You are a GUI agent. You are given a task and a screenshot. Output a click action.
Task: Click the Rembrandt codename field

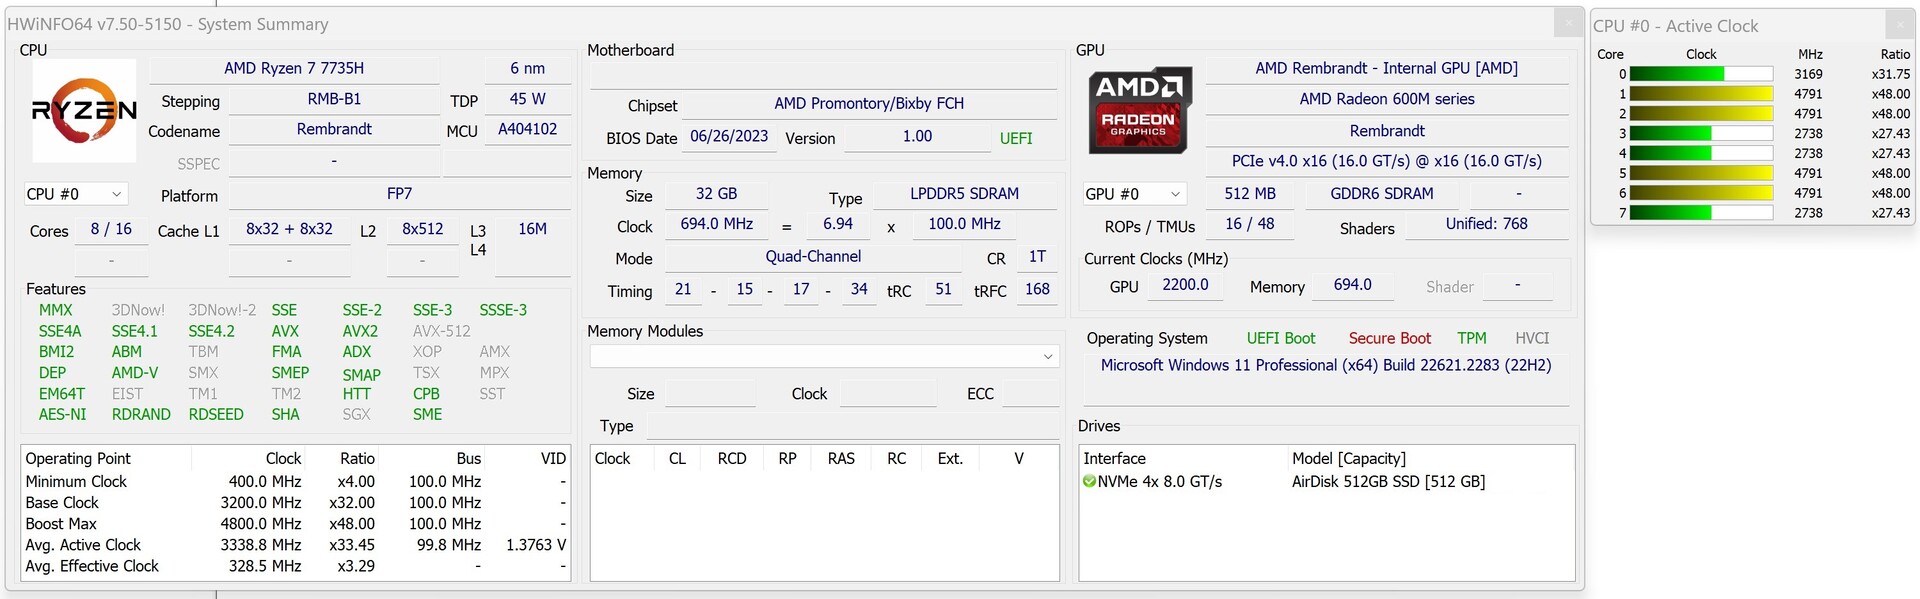[x=334, y=130]
